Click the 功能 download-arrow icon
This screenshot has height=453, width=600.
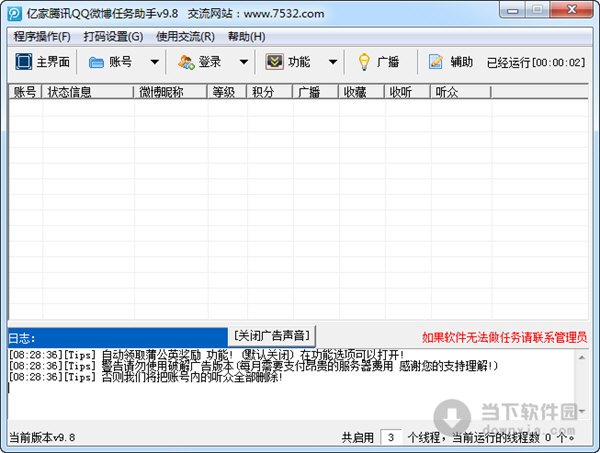274,62
